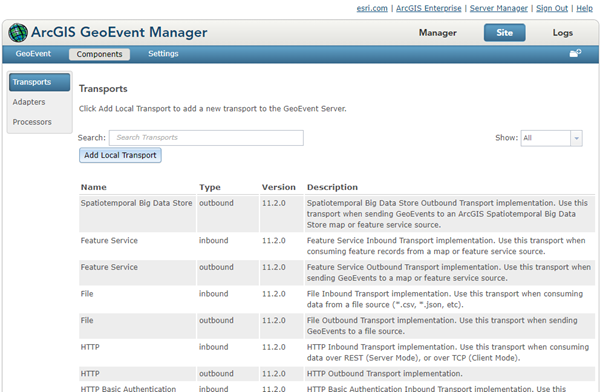This screenshot has height=392, width=600.
Task: Select the Components menu item
Action: click(x=99, y=54)
